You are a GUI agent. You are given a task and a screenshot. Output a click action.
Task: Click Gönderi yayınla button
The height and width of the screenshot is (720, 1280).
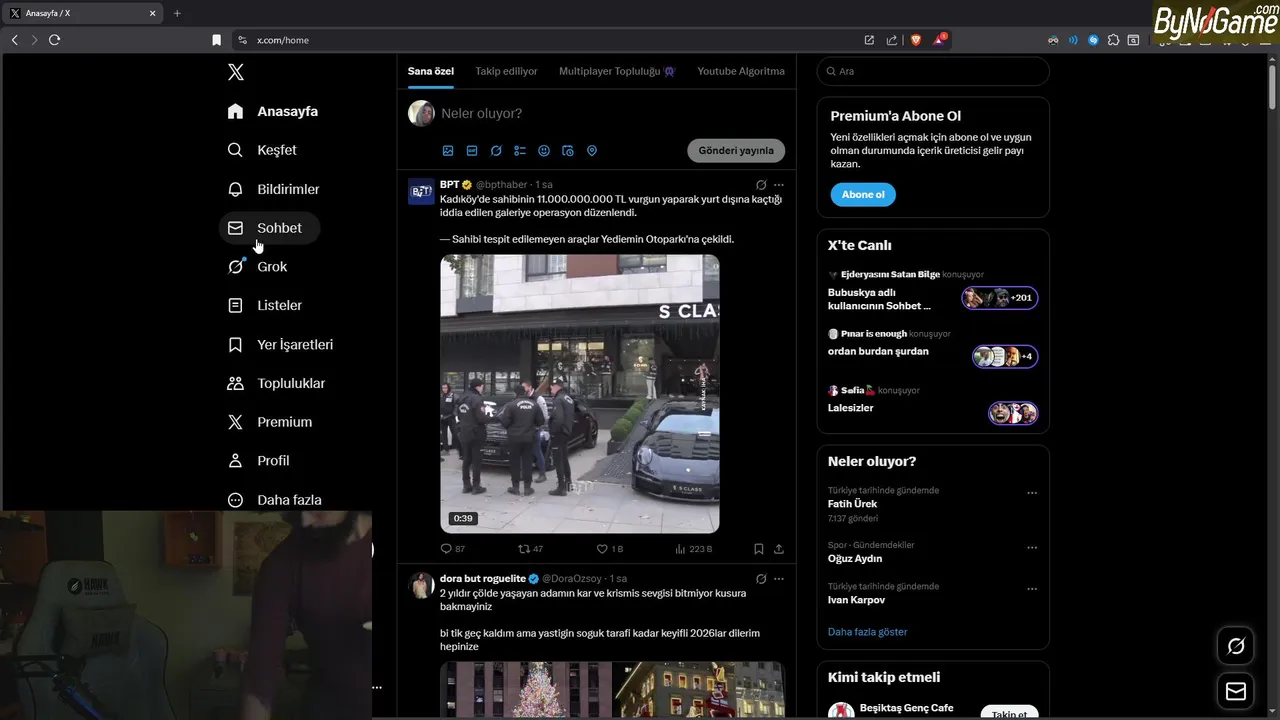point(736,151)
